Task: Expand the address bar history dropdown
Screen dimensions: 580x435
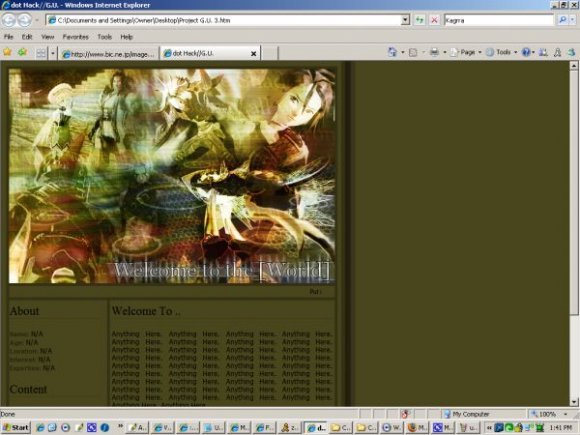Action: (x=405, y=20)
